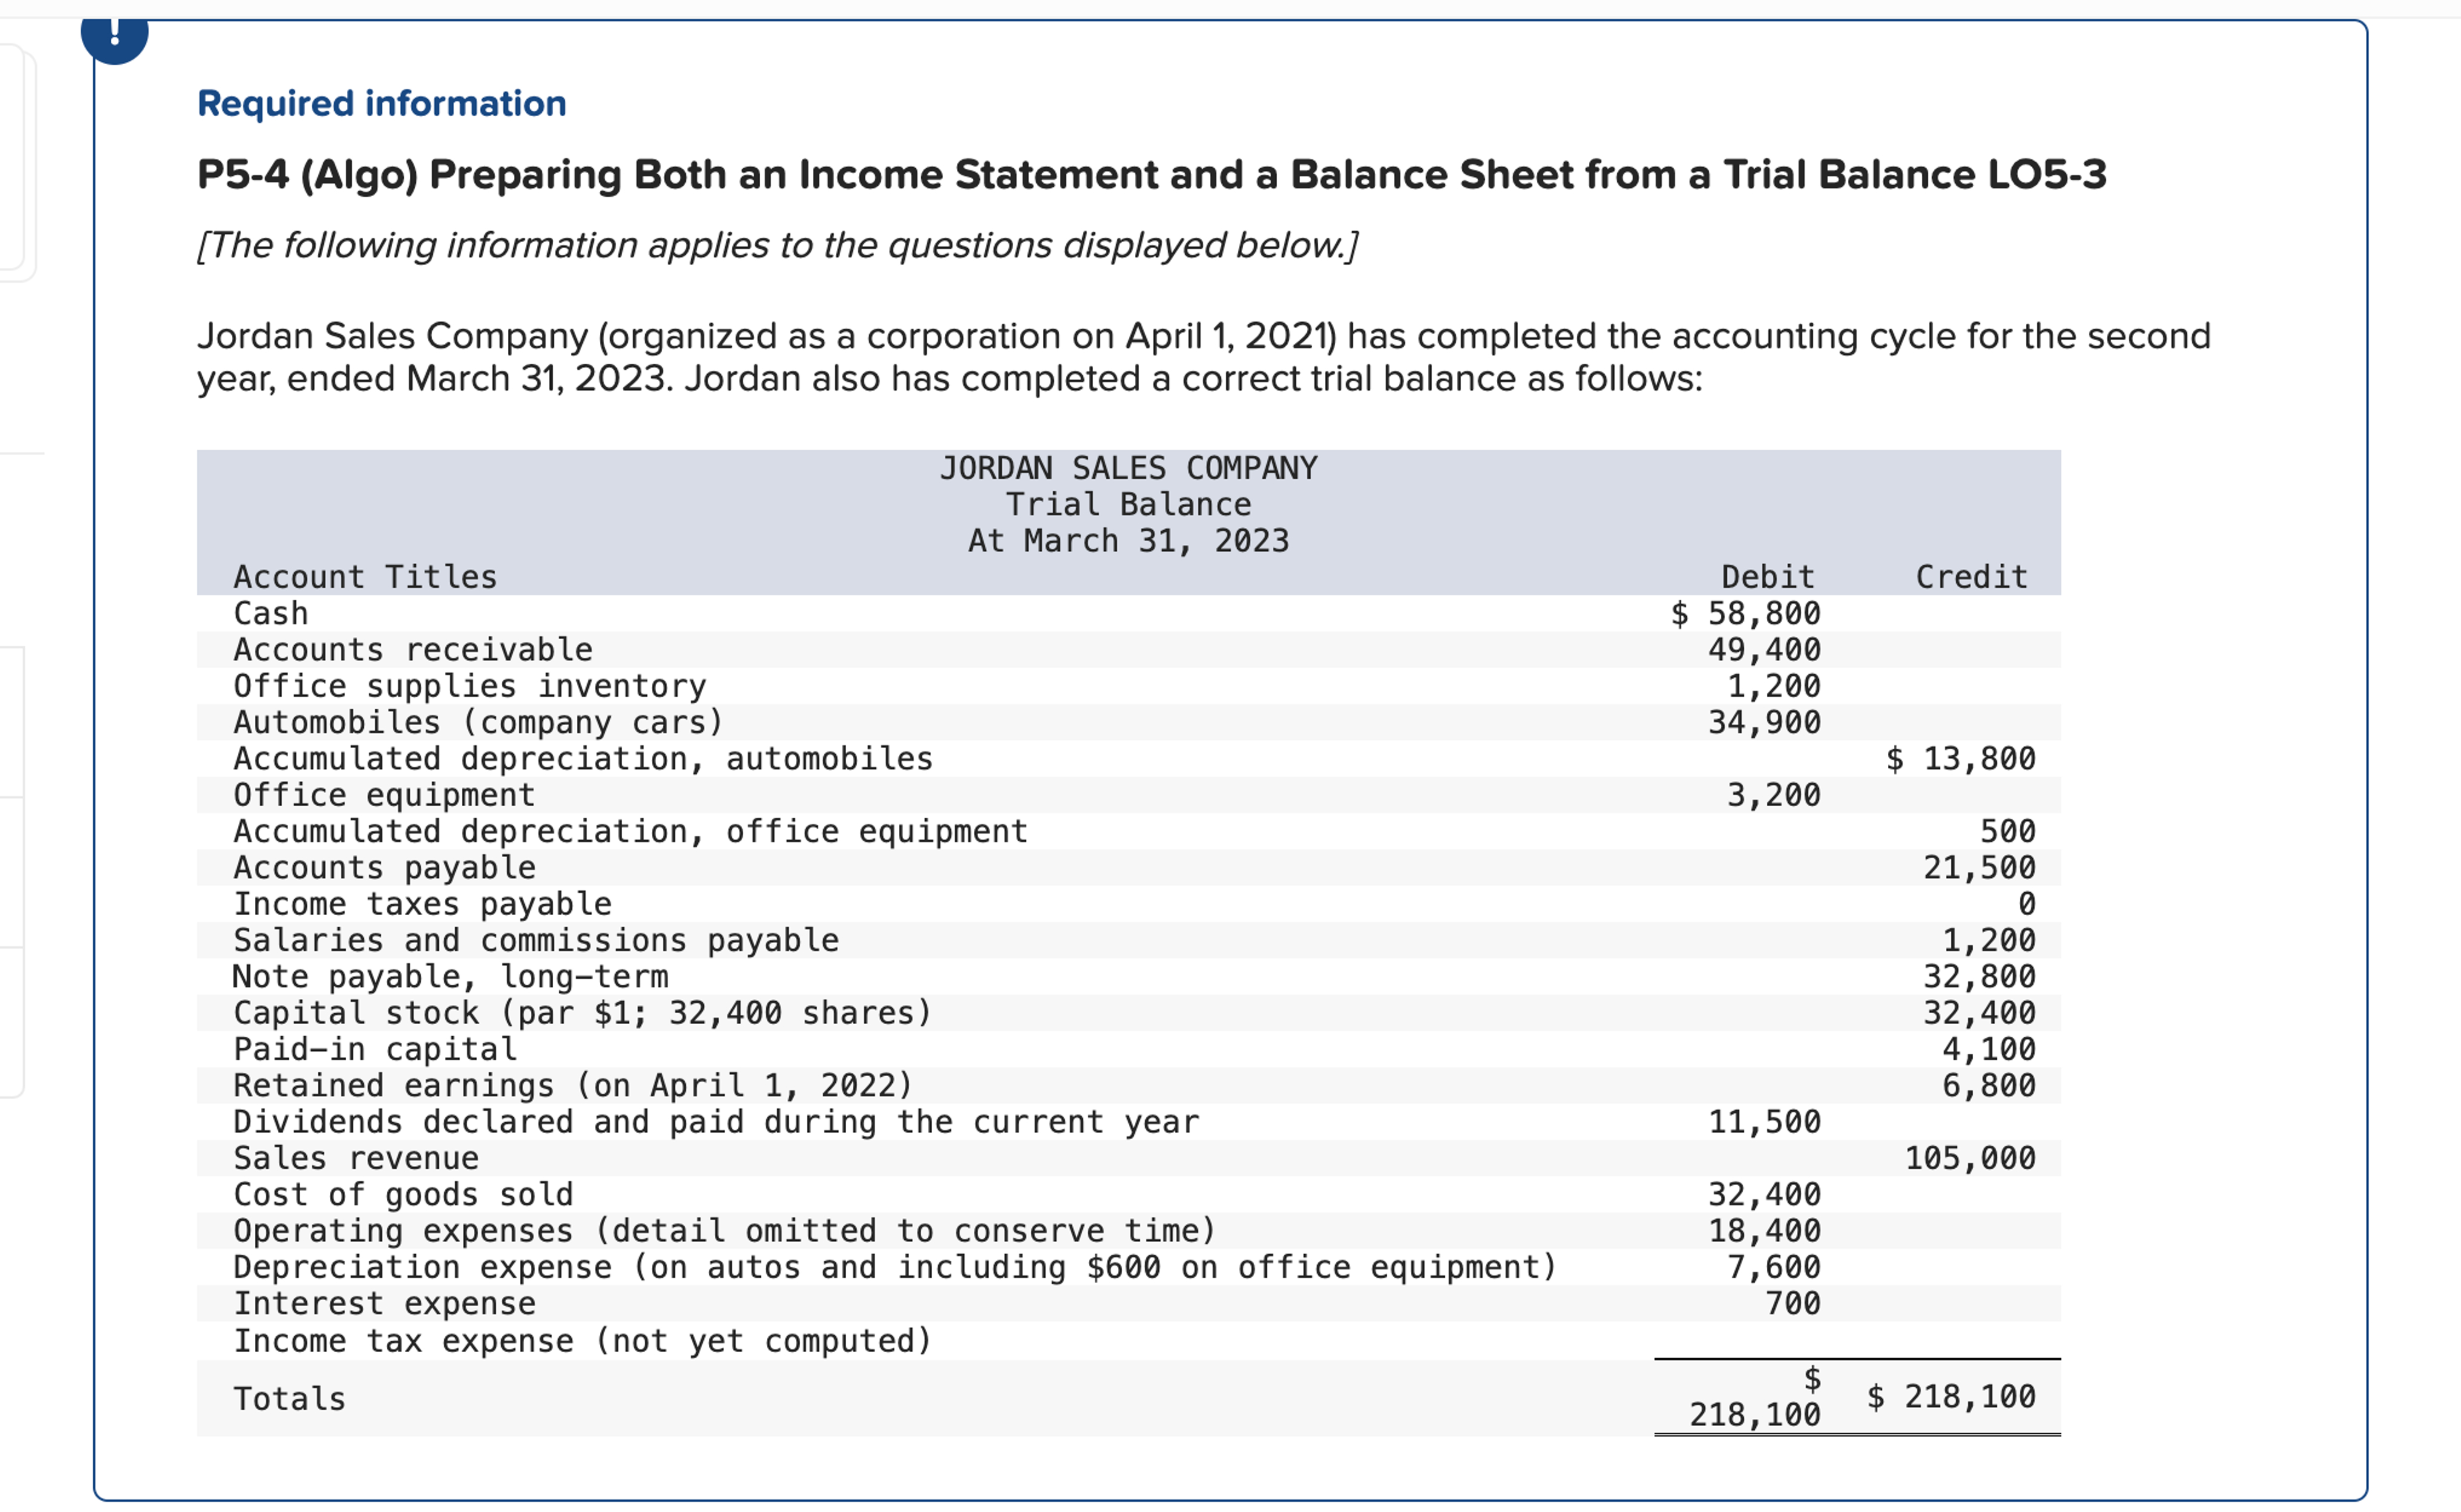Screen dimensions: 2461x1512
Task: Click the Income taxes payable row
Action: click(422, 904)
